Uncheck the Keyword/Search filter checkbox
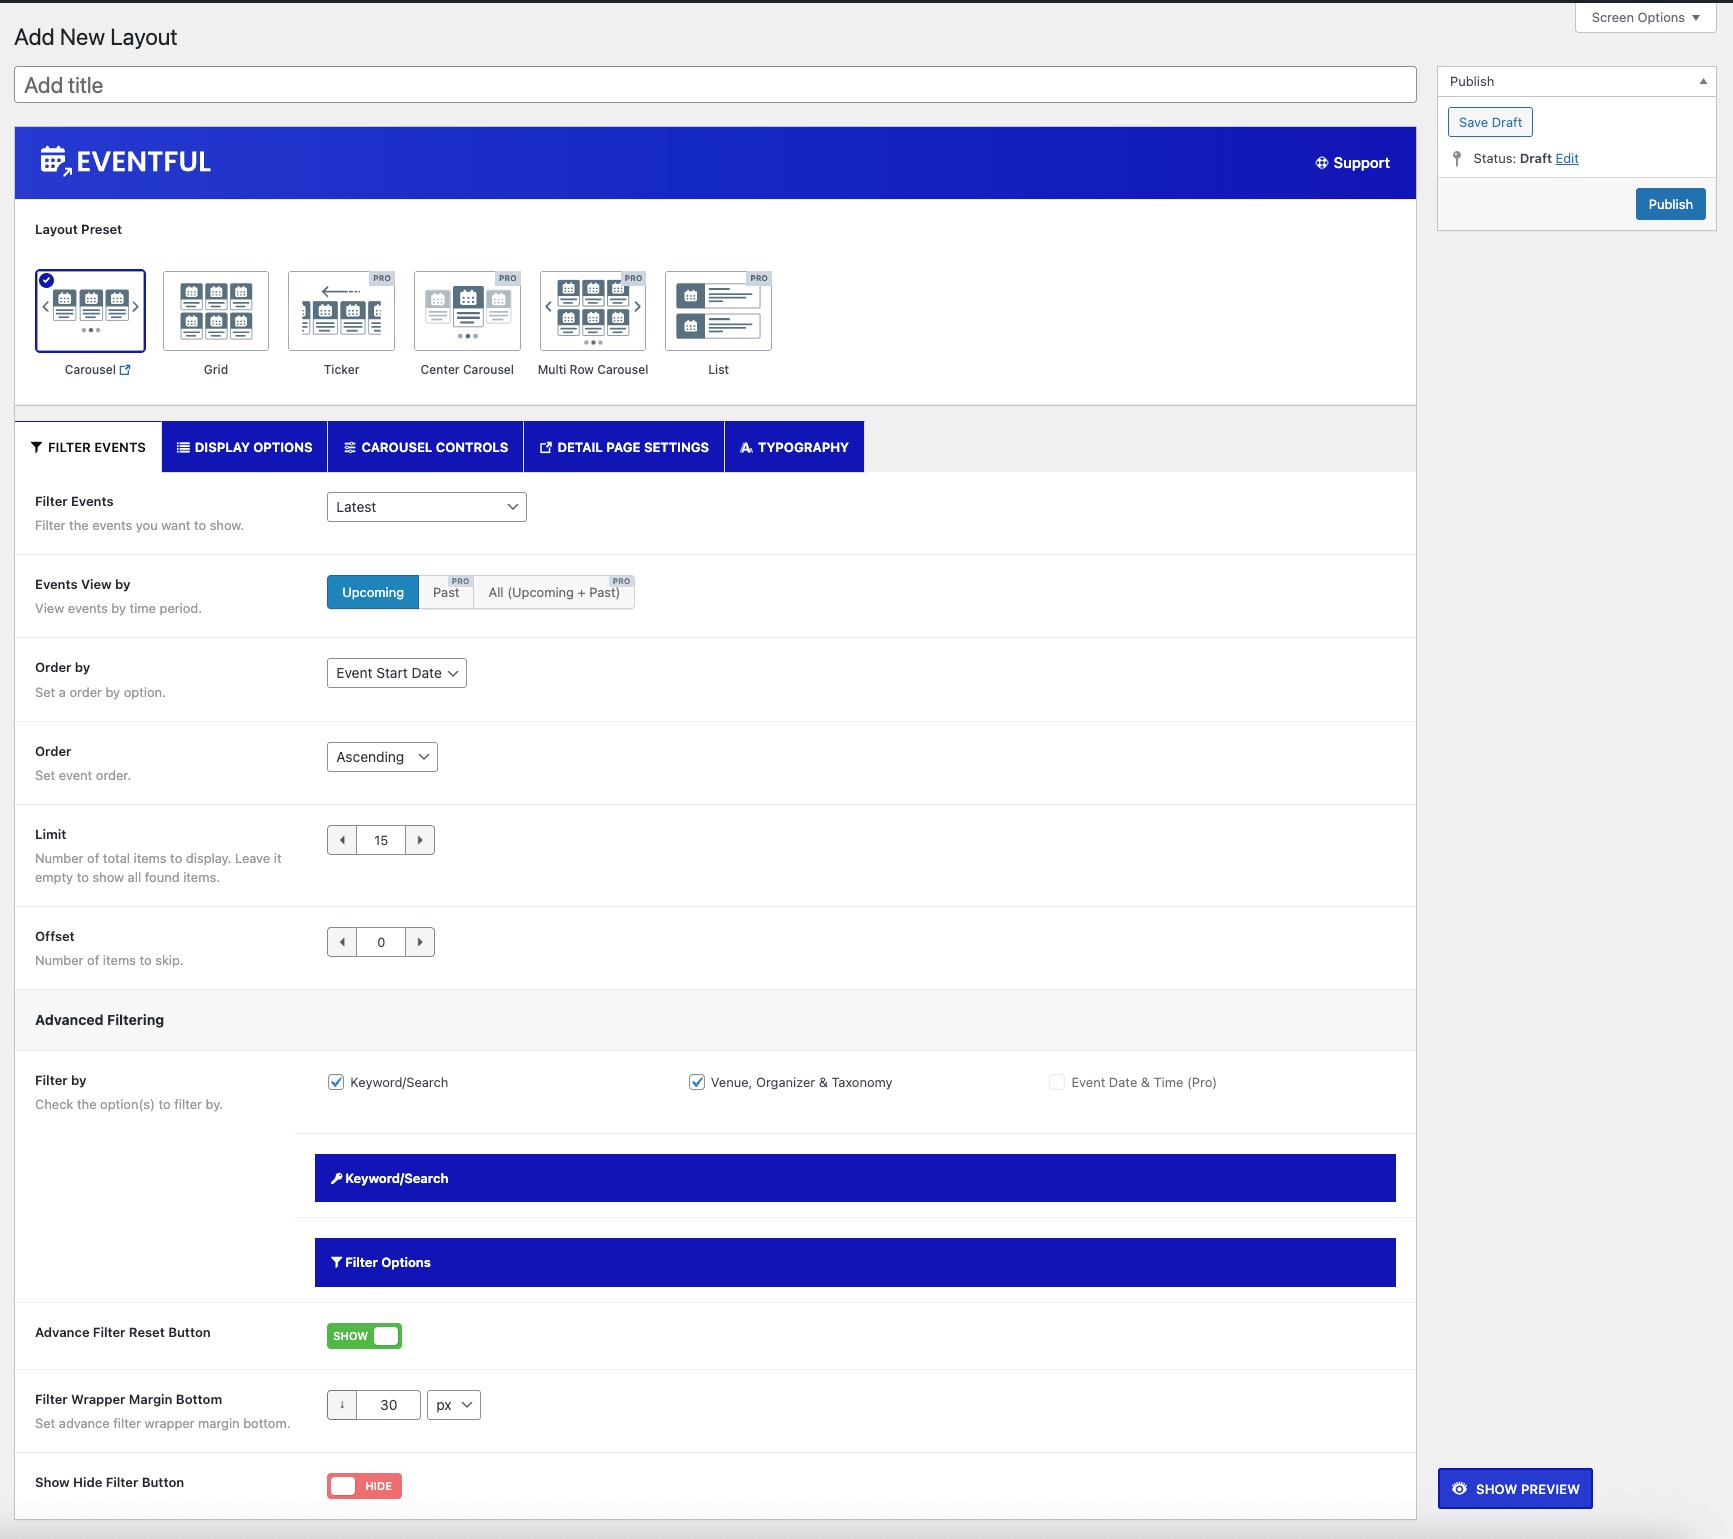This screenshot has width=1733, height=1539. click(336, 1082)
